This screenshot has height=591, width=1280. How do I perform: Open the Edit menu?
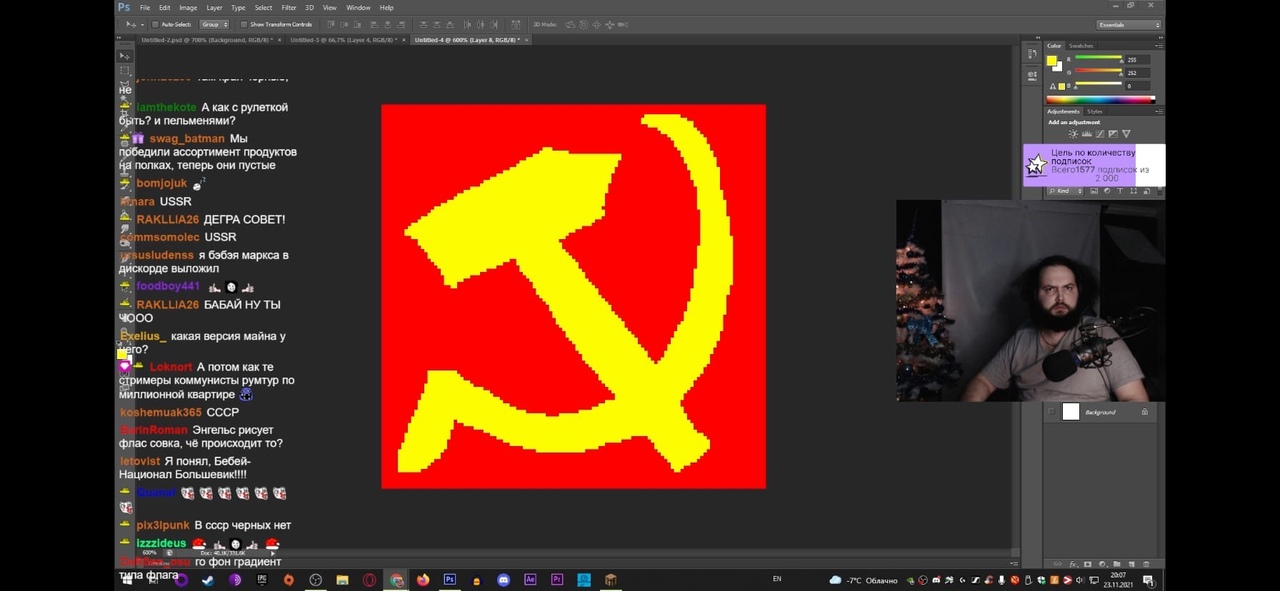coord(165,7)
